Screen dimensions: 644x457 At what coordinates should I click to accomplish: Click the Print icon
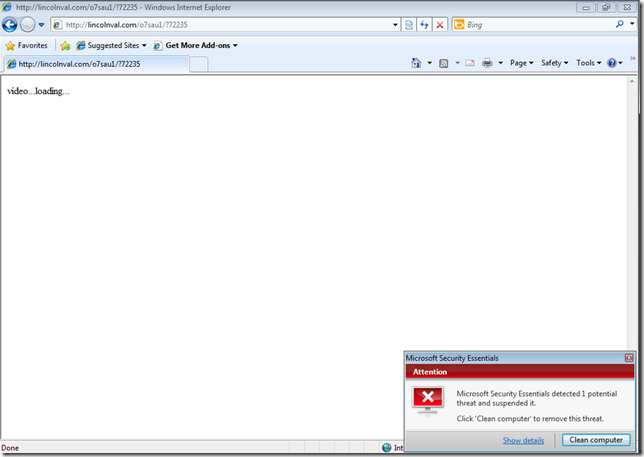coord(487,63)
